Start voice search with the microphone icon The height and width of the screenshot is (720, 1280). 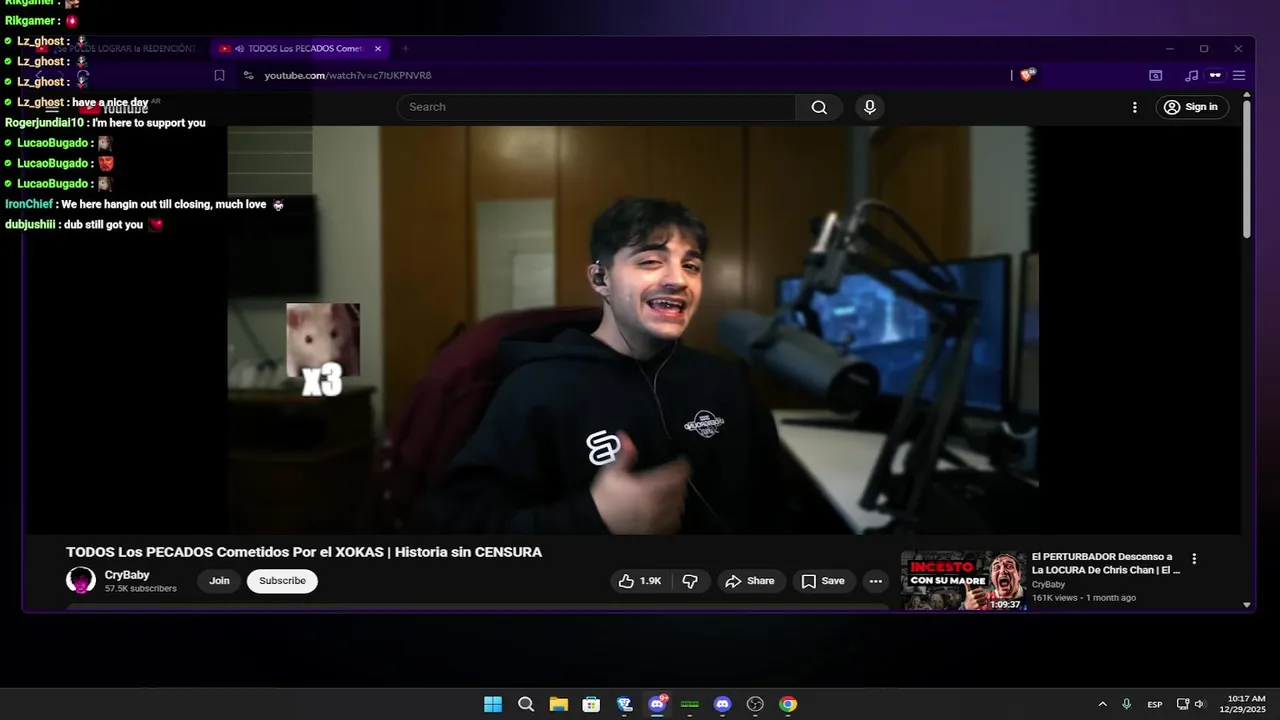point(870,107)
